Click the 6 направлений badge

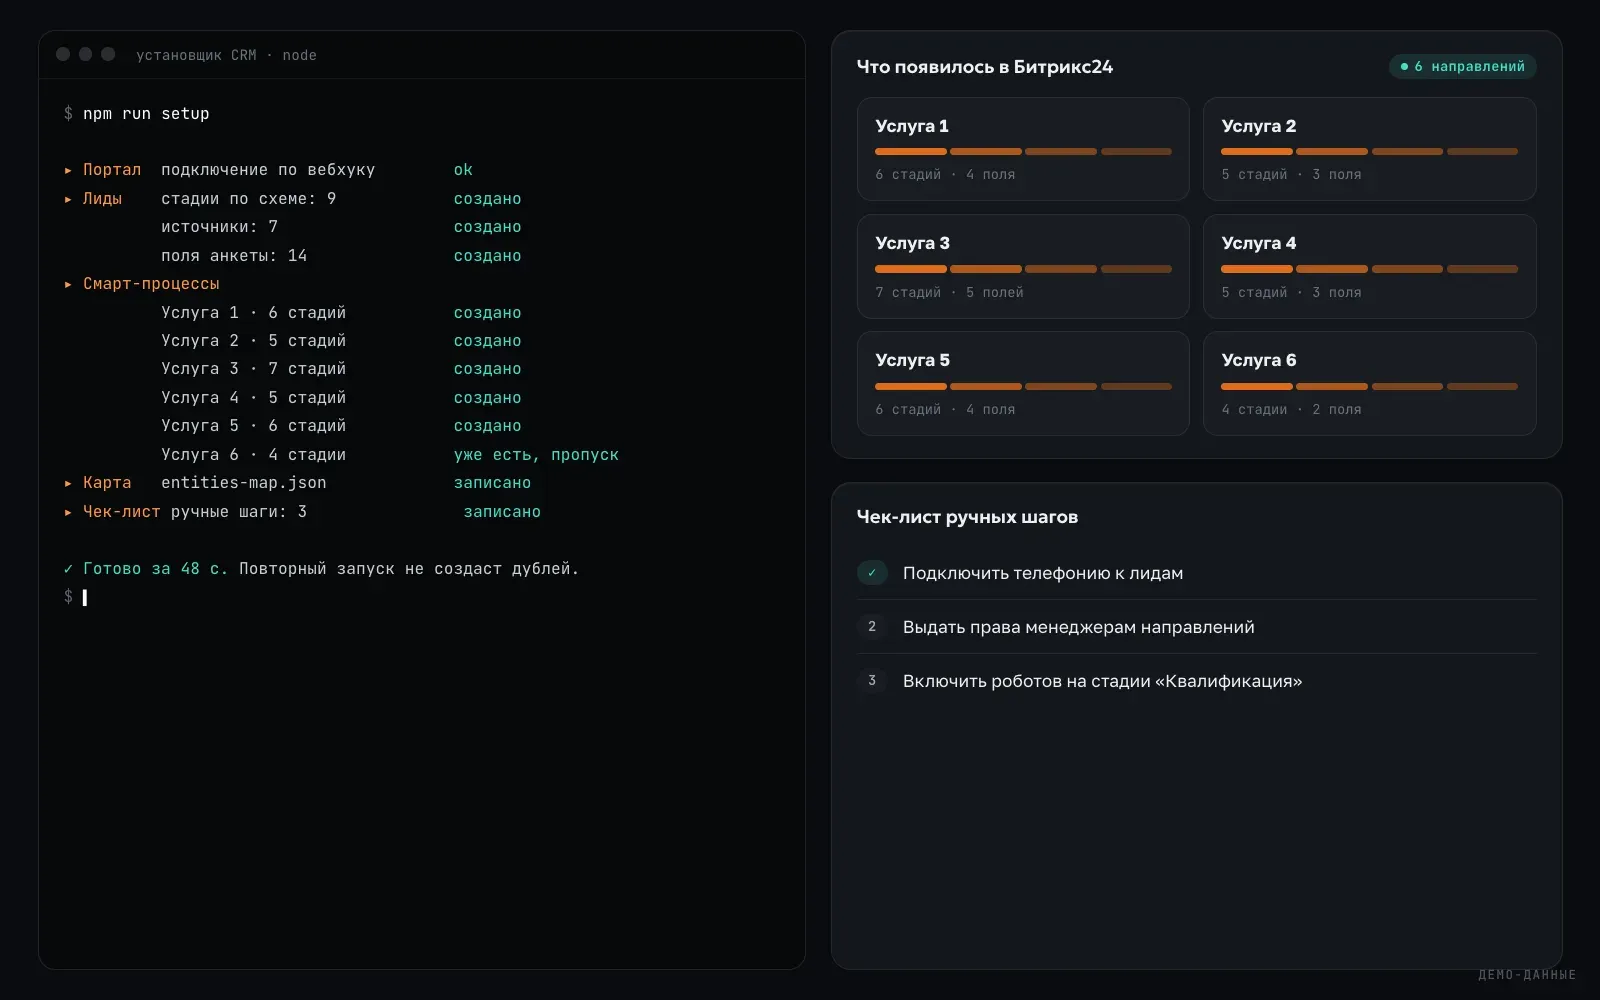tap(1462, 67)
